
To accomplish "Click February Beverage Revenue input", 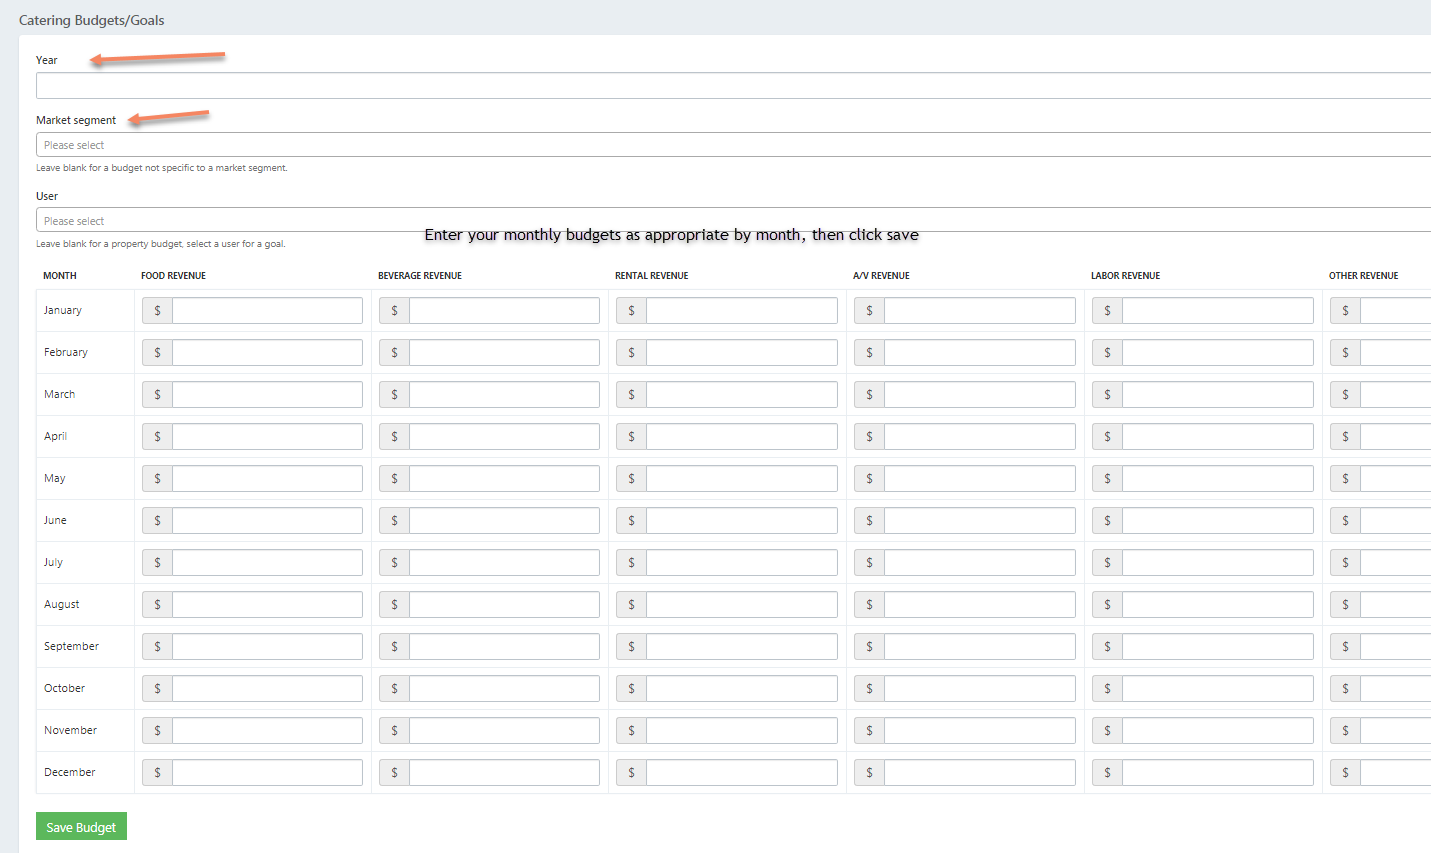I will tap(504, 353).
